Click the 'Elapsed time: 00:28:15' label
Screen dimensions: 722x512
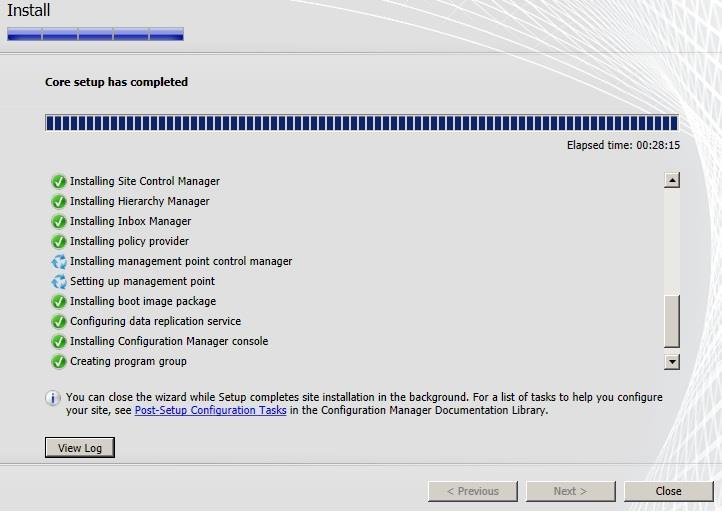(623, 145)
